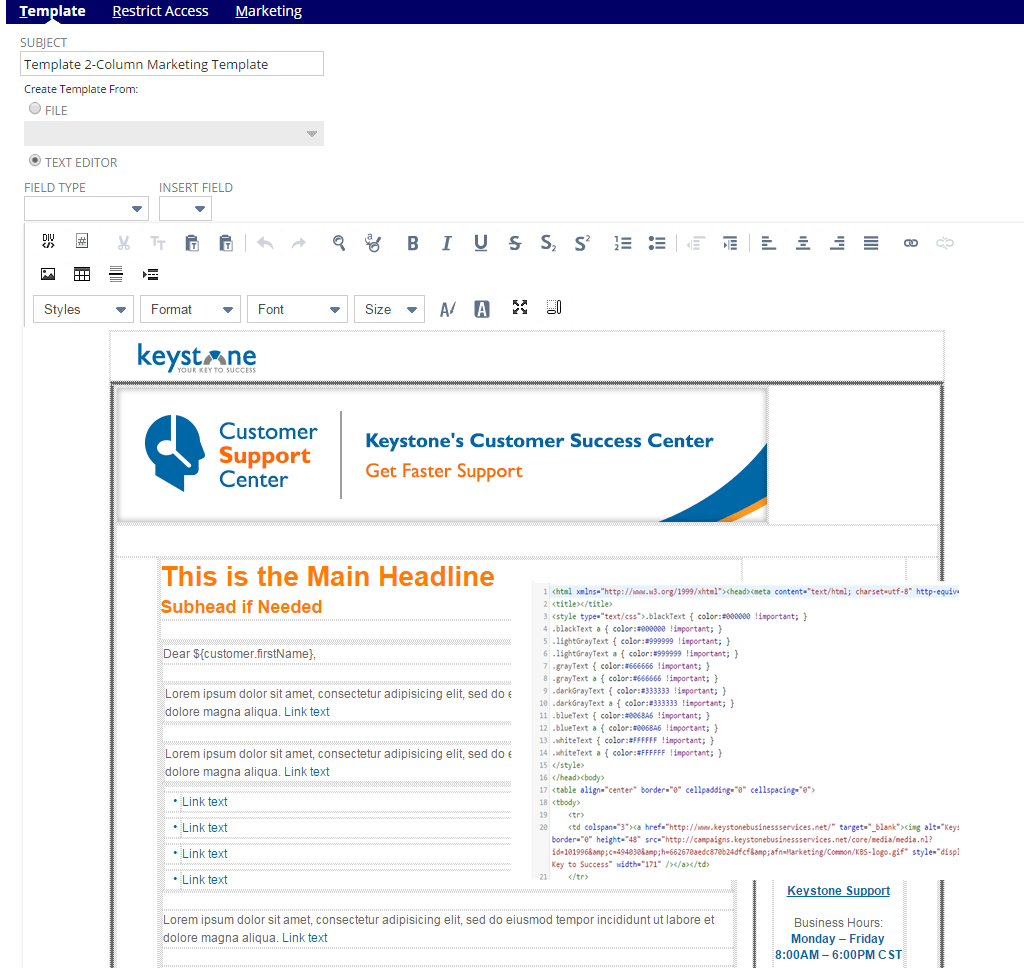Image resolution: width=1024 pixels, height=968 pixels.
Task: Open the Size dropdown
Action: pyautogui.click(x=390, y=310)
